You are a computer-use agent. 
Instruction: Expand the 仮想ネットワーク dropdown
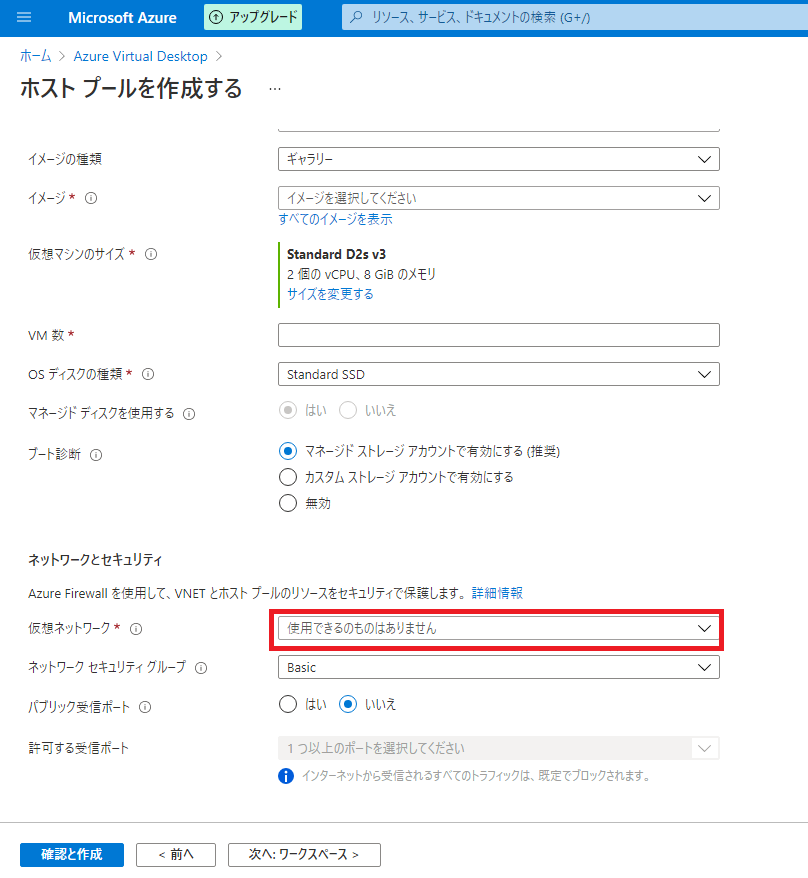[x=498, y=628]
